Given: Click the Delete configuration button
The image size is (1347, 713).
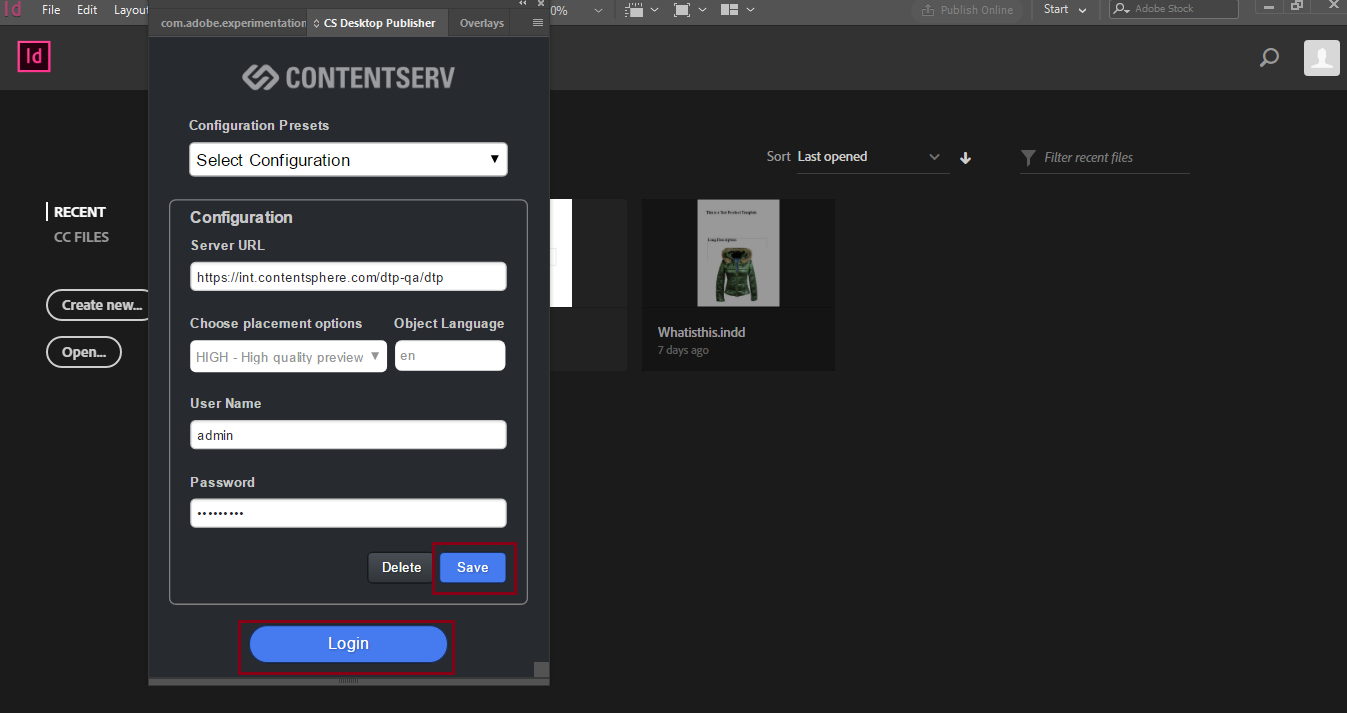Looking at the screenshot, I should [x=401, y=568].
